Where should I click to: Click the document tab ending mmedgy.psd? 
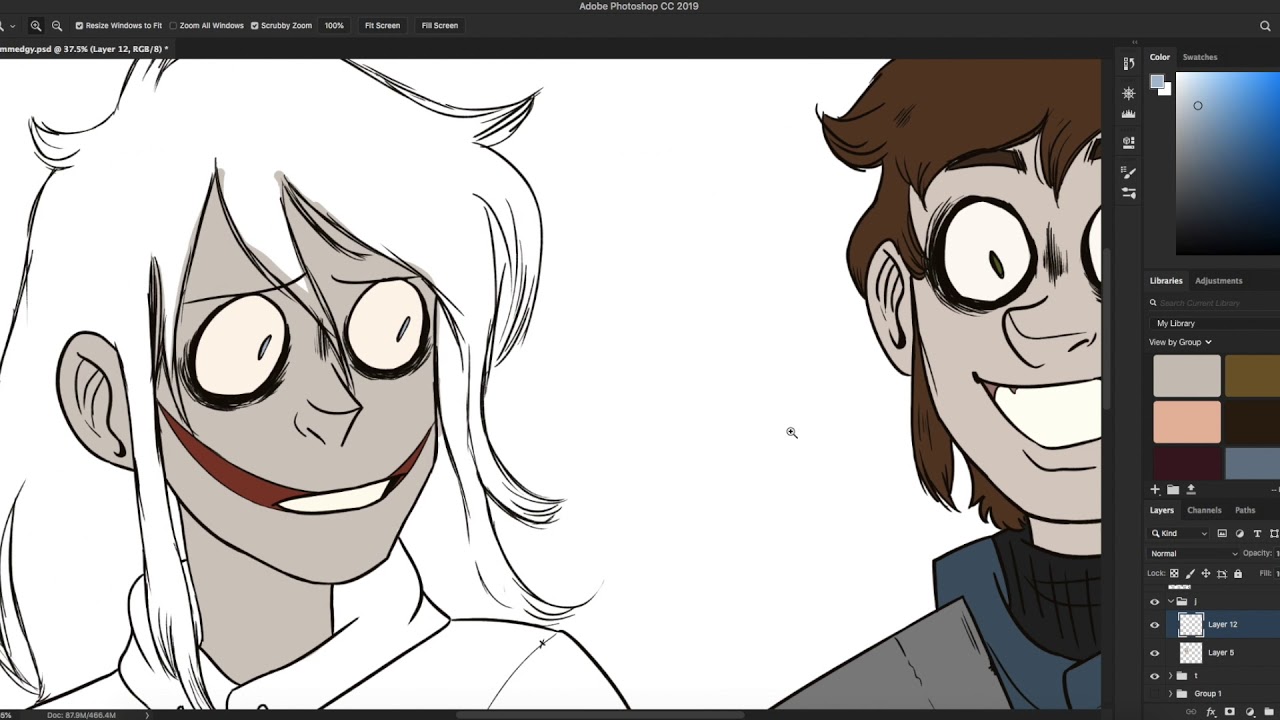click(84, 48)
